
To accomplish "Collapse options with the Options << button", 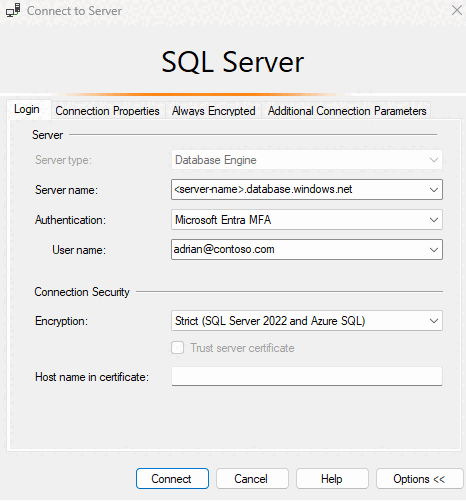I will pos(420,479).
